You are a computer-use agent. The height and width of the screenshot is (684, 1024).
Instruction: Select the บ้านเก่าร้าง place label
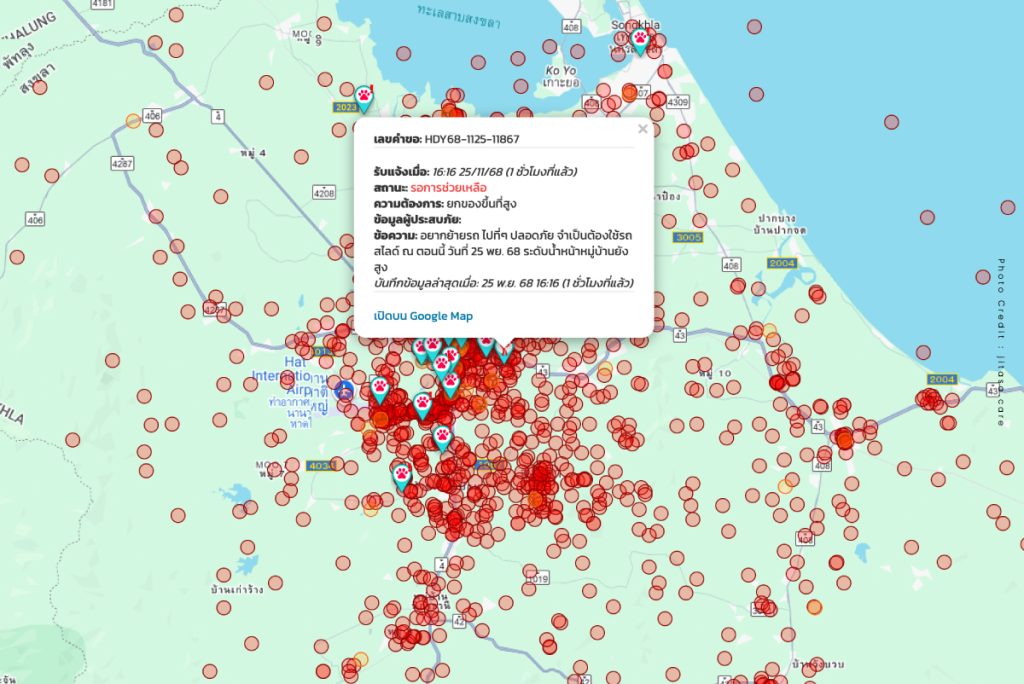(237, 590)
